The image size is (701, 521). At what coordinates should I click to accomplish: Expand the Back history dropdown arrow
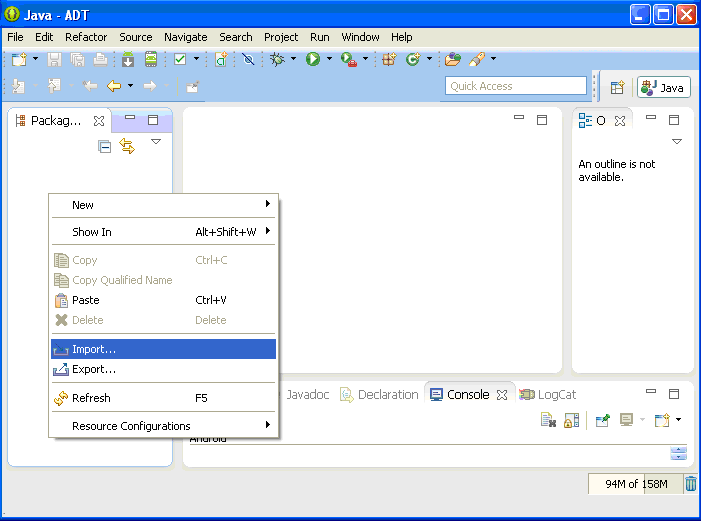tap(130, 85)
